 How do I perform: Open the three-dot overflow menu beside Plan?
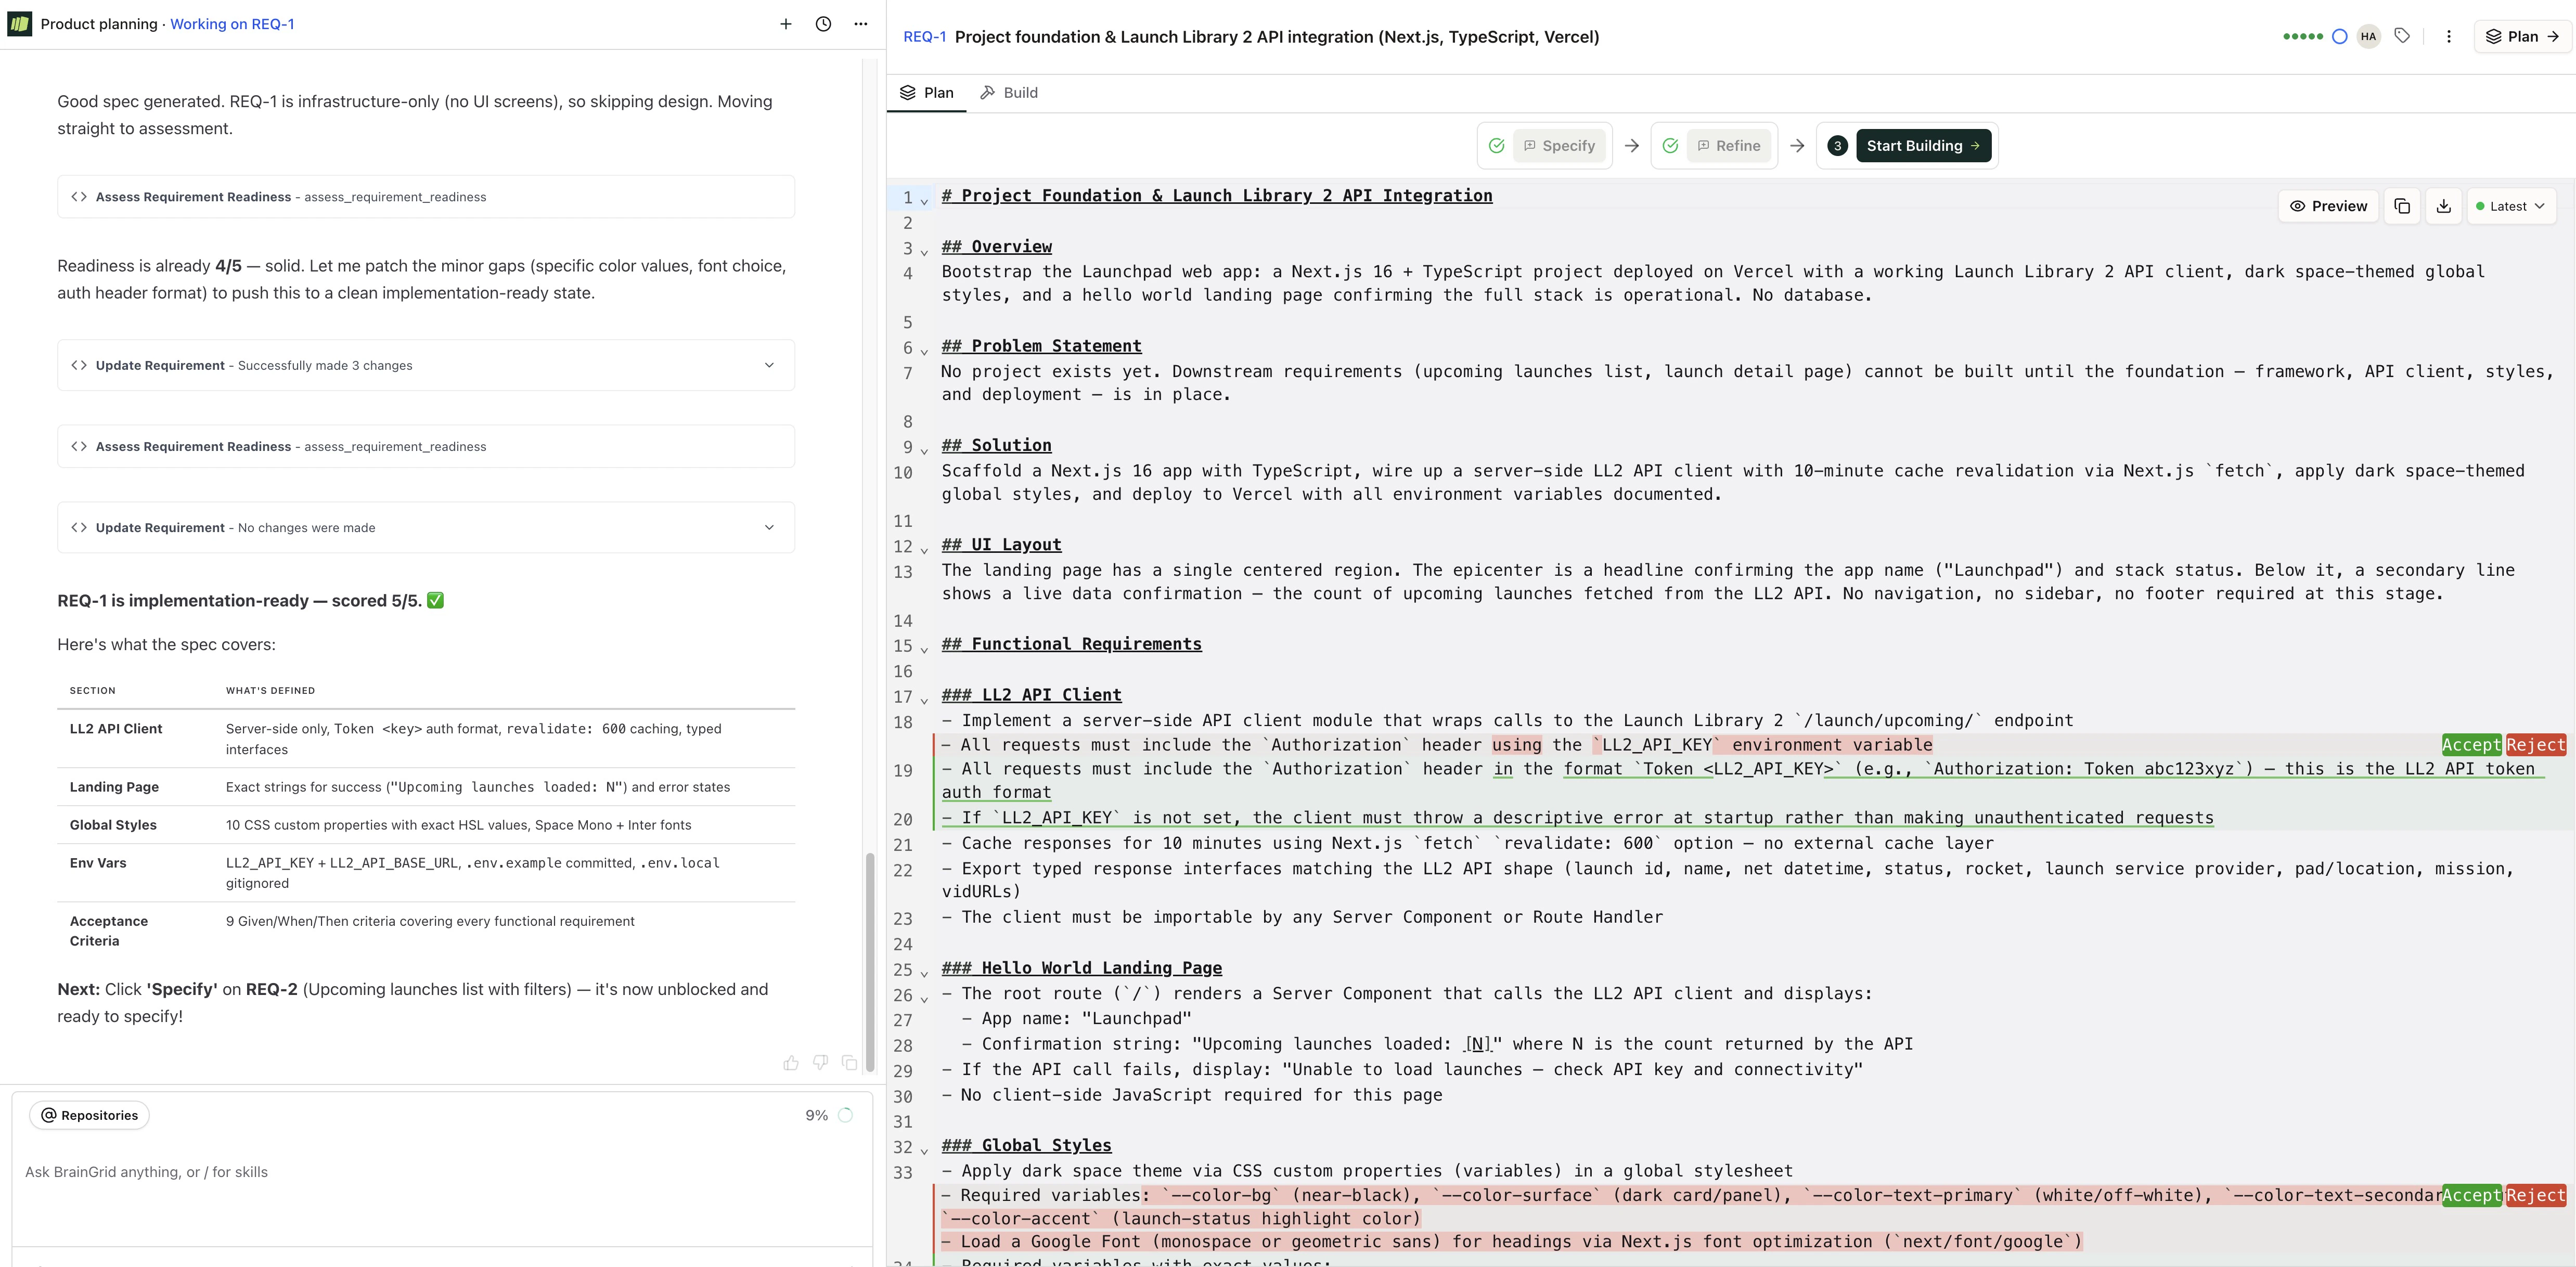click(x=2448, y=36)
